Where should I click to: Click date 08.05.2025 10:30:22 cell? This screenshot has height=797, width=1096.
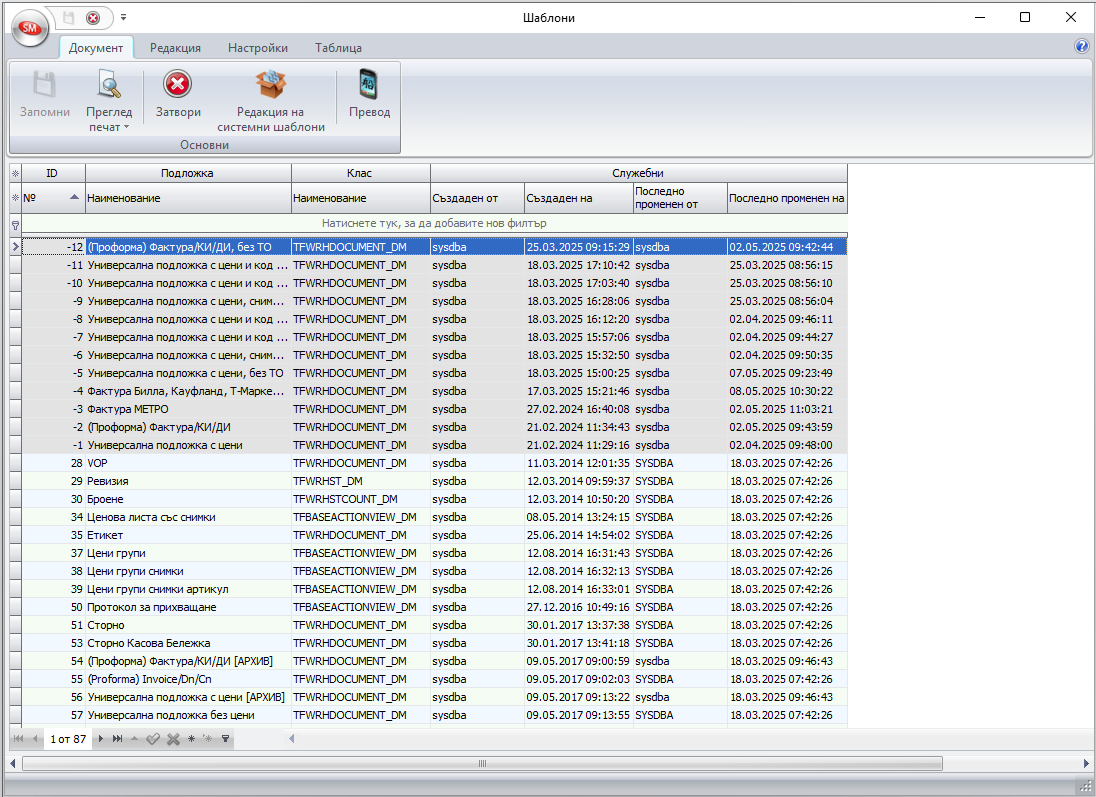tap(787, 391)
